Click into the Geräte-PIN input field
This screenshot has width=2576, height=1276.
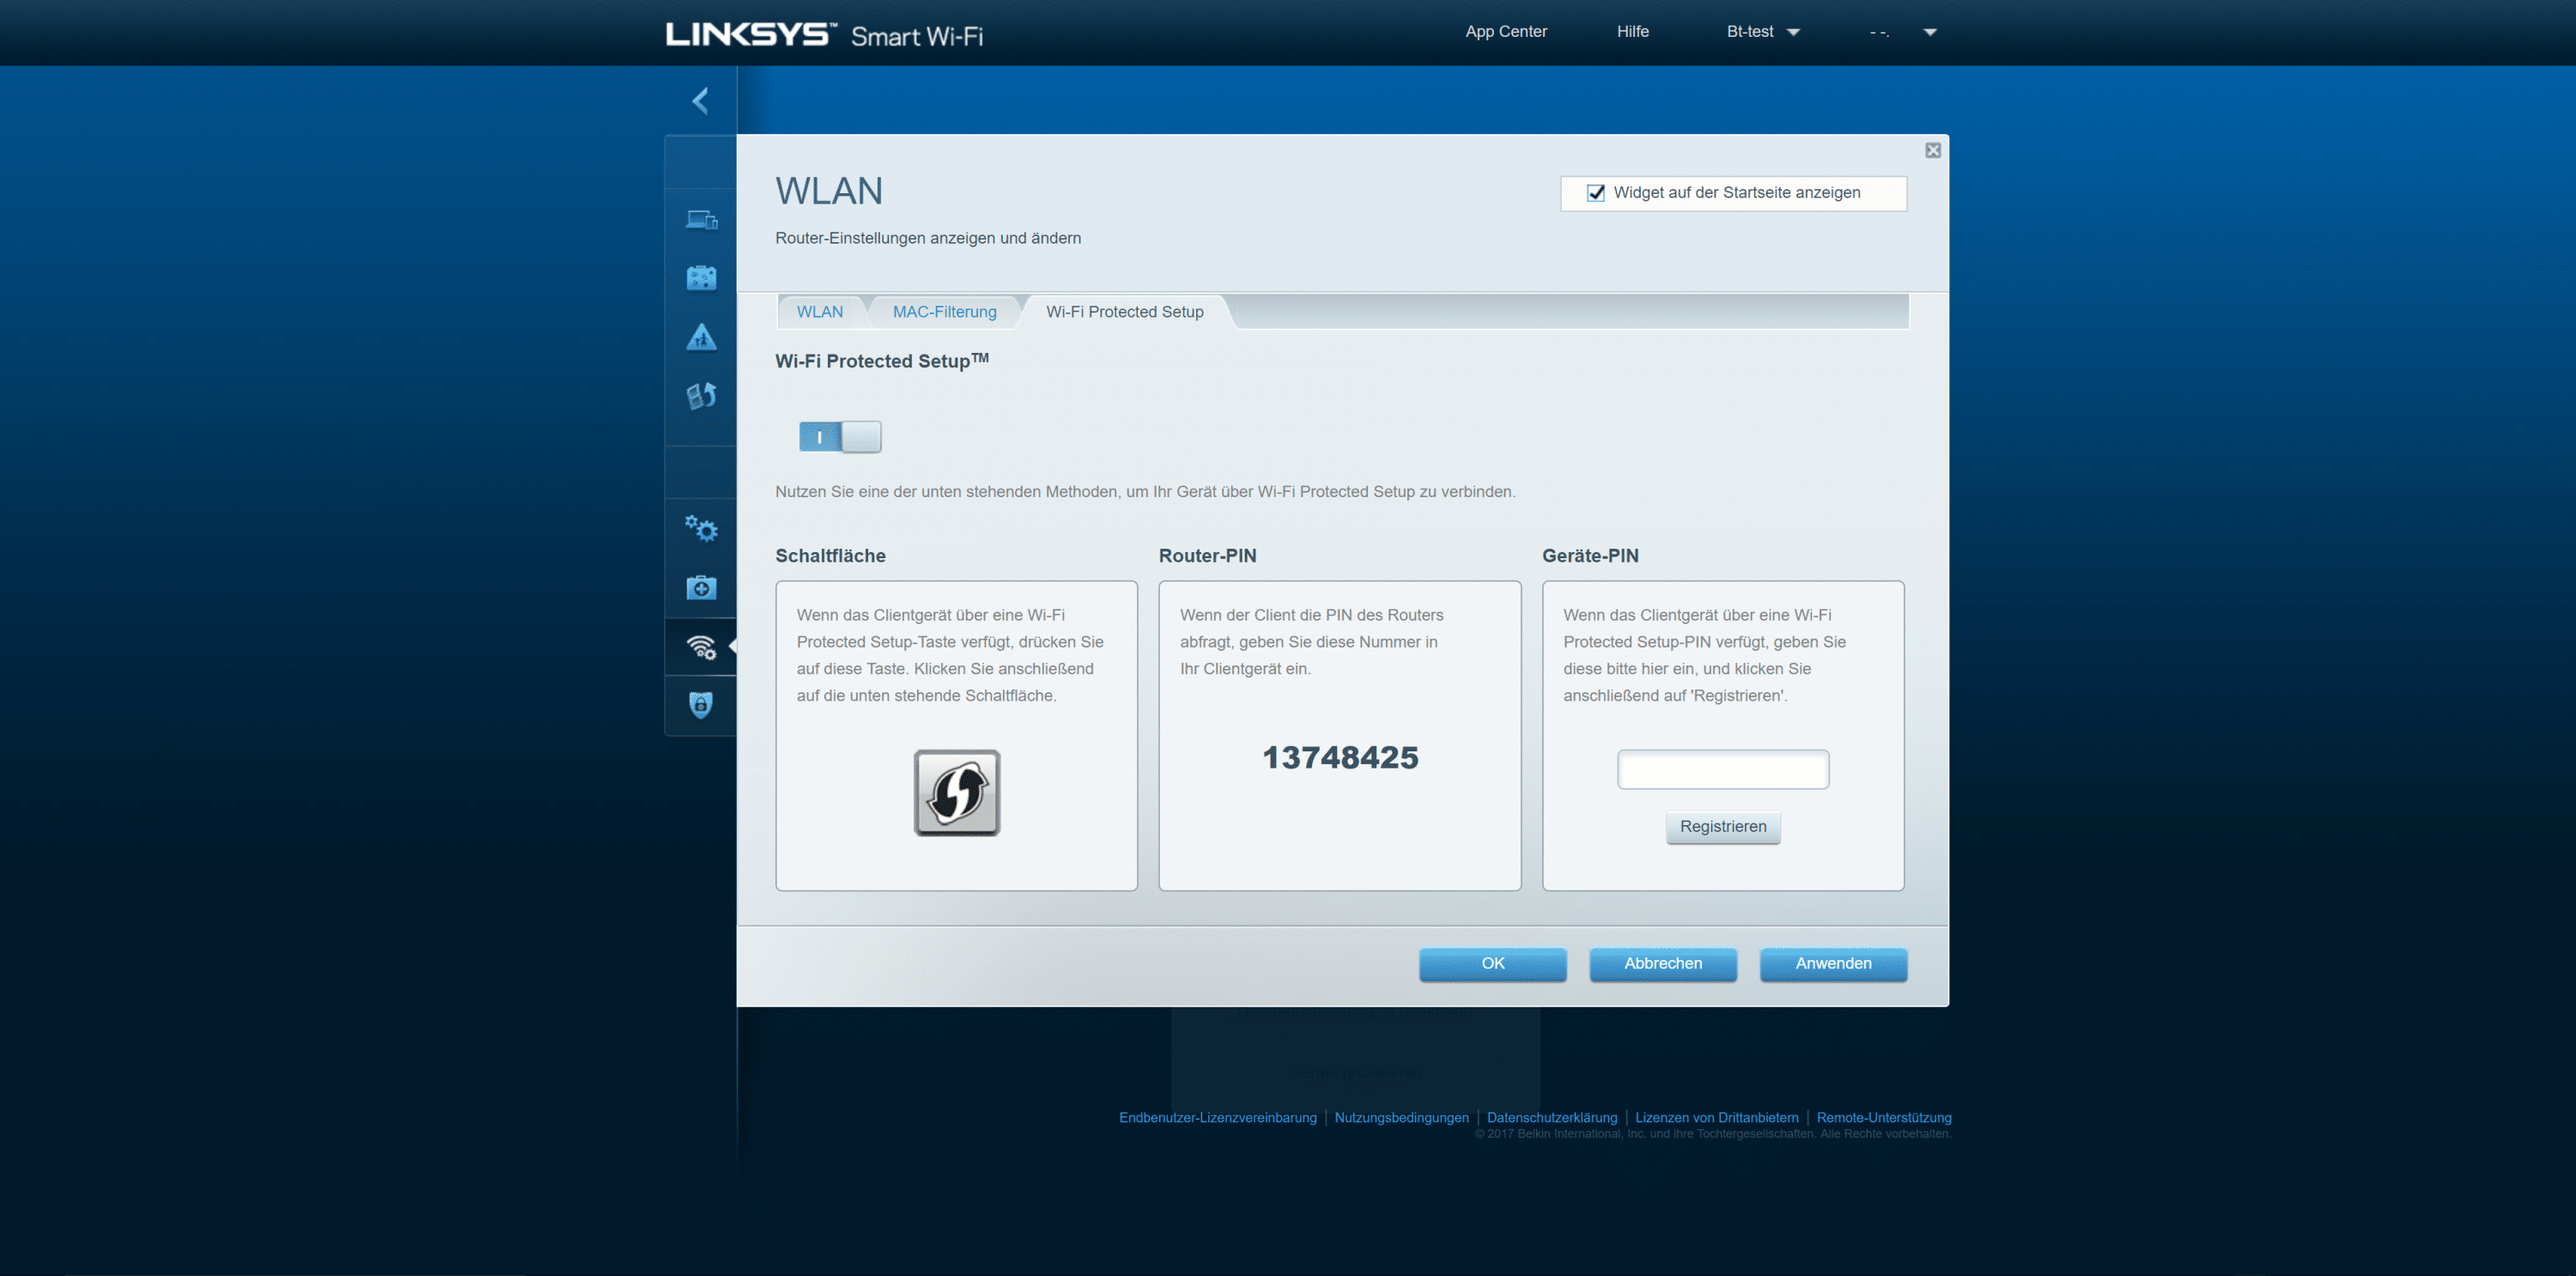[1722, 769]
